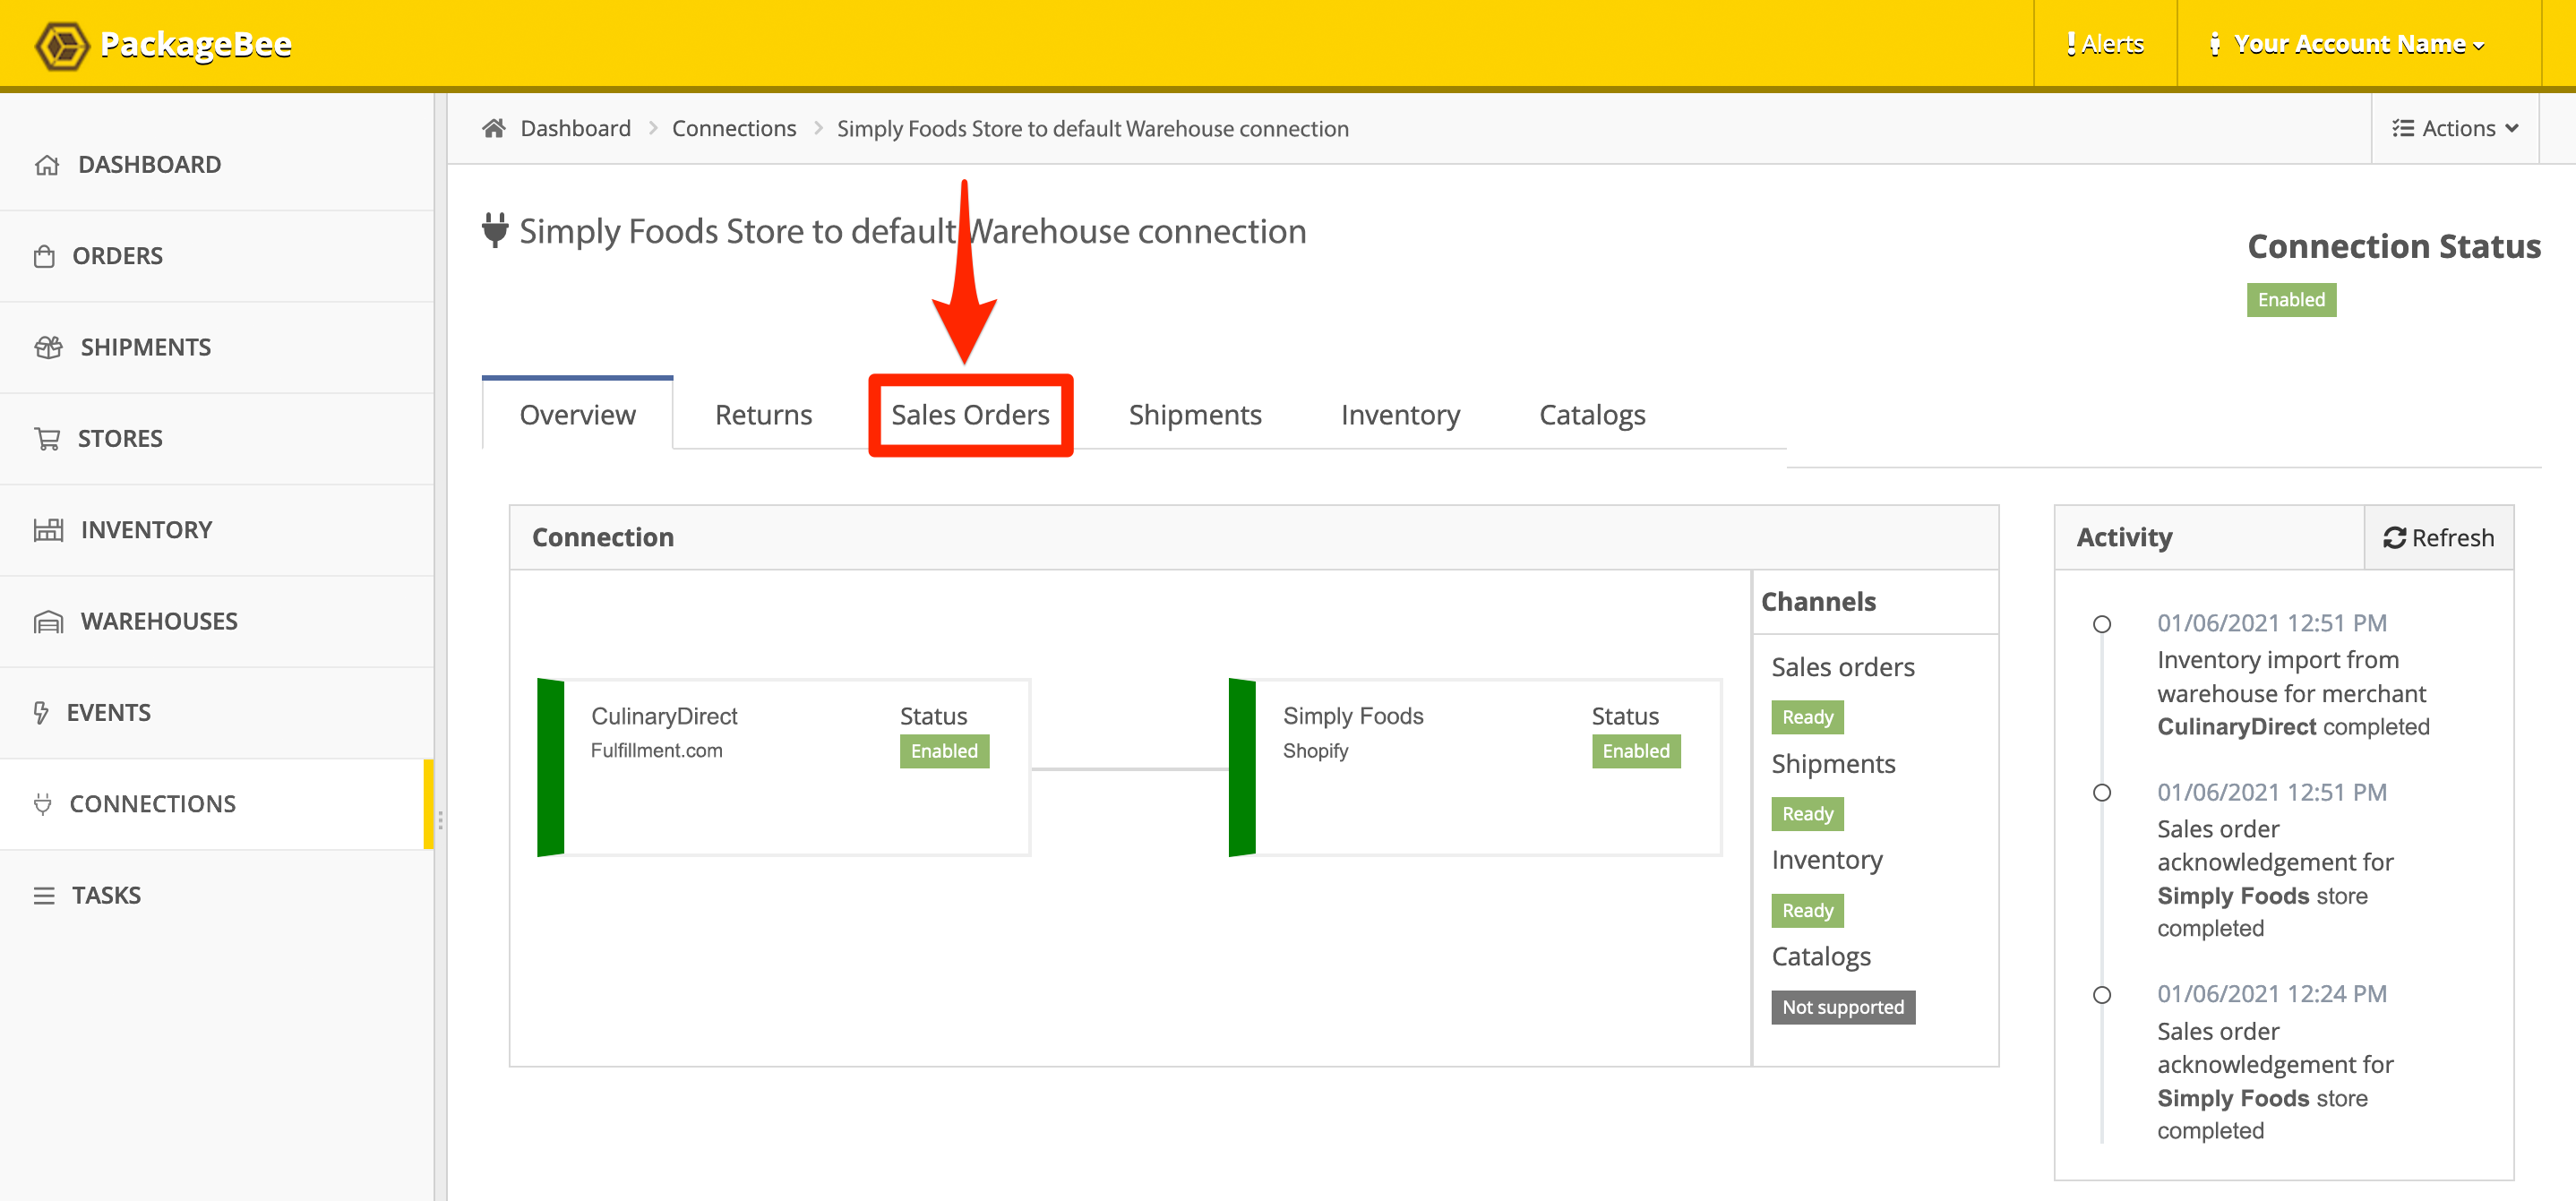This screenshot has height=1201, width=2576.
Task: Go to DASHBOARD in the sidebar
Action: pyautogui.click(x=217, y=165)
